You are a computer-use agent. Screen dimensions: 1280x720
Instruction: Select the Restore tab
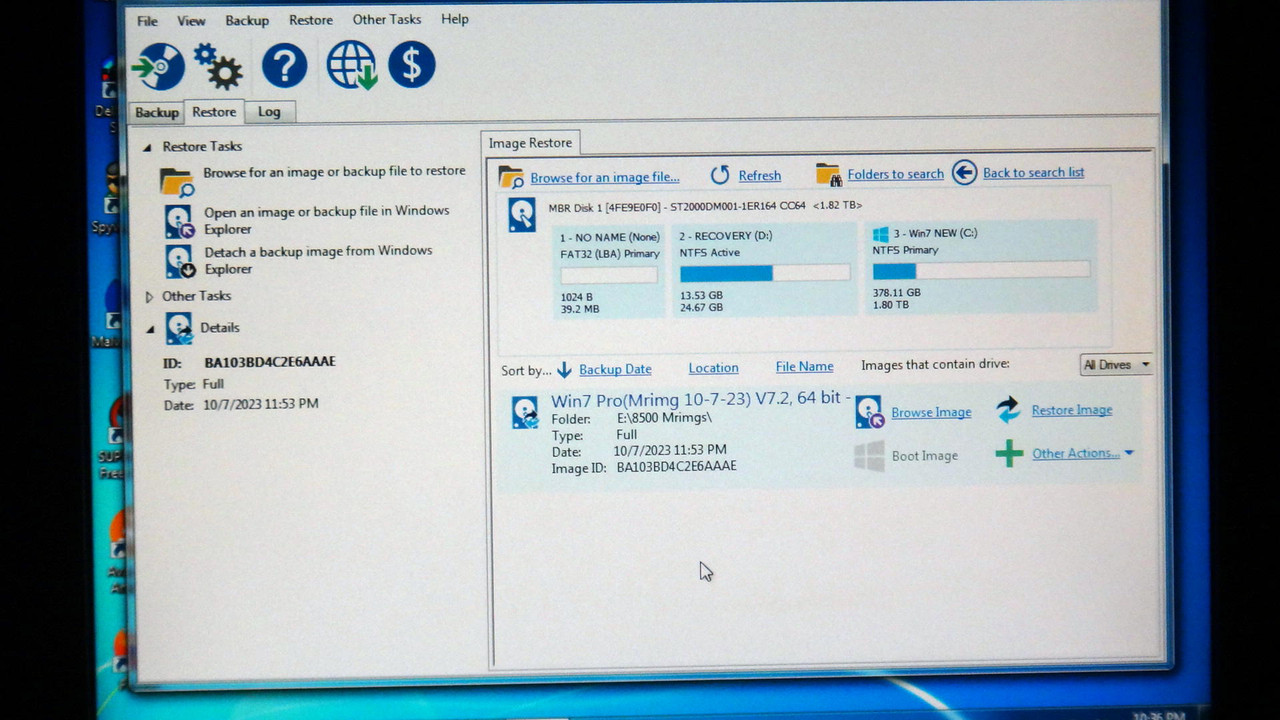[x=214, y=112]
